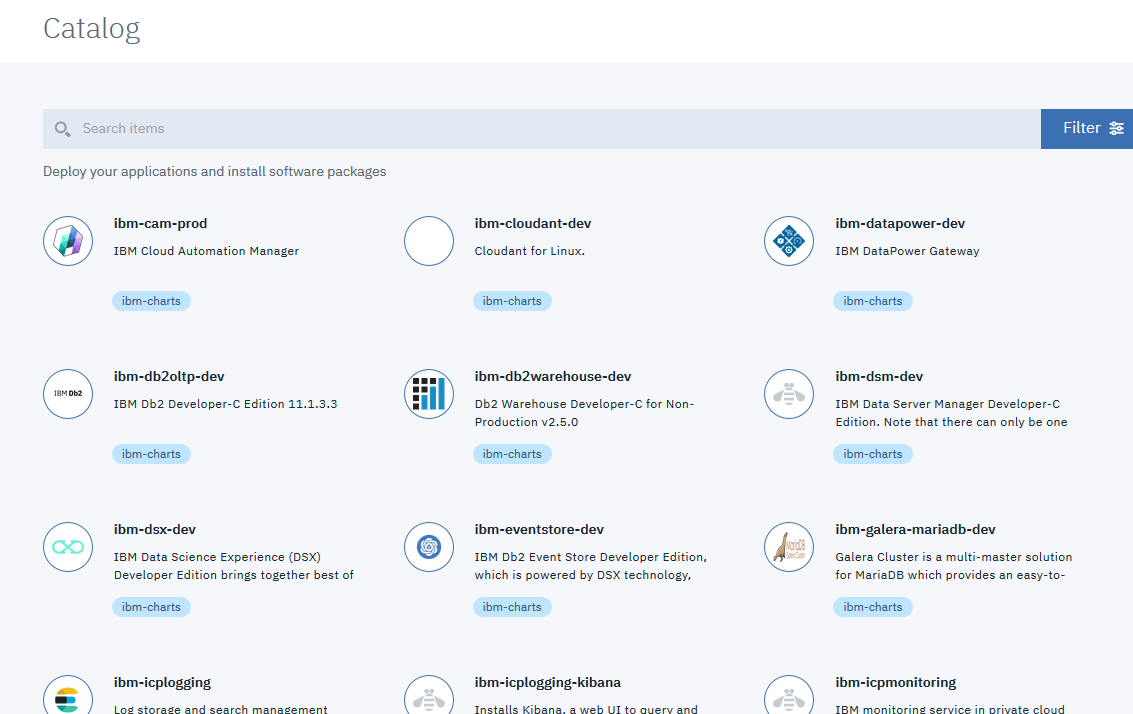Viewport: 1133px width, 714px height.
Task: Open the Filter panel
Action: pyautogui.click(x=1087, y=129)
